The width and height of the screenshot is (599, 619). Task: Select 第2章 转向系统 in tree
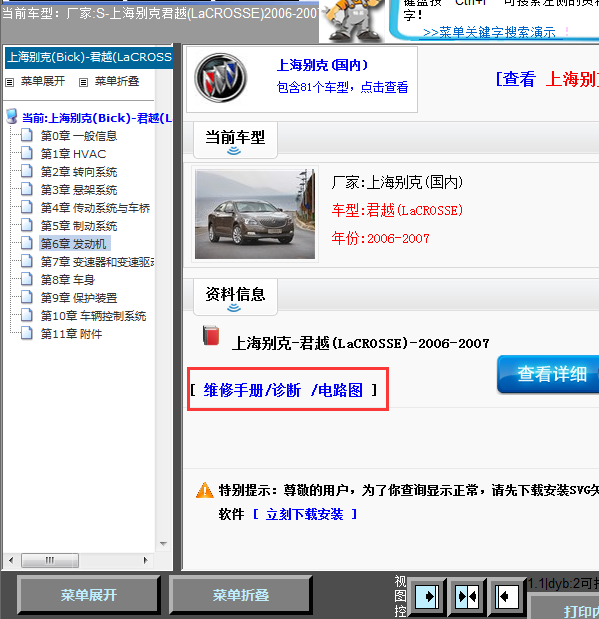pos(79,172)
